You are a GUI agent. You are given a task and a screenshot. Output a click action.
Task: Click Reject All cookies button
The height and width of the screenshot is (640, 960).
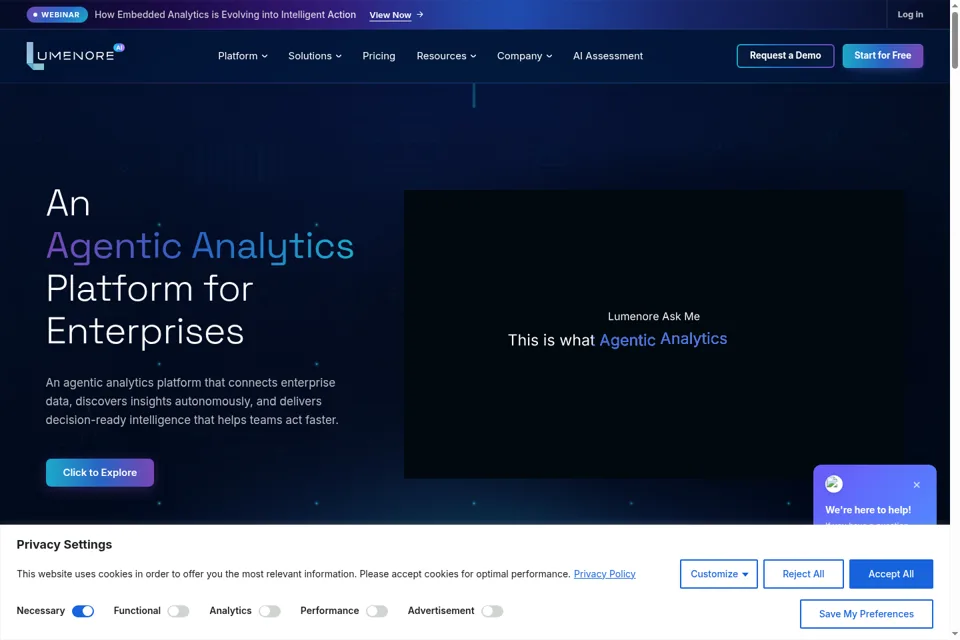coord(803,574)
